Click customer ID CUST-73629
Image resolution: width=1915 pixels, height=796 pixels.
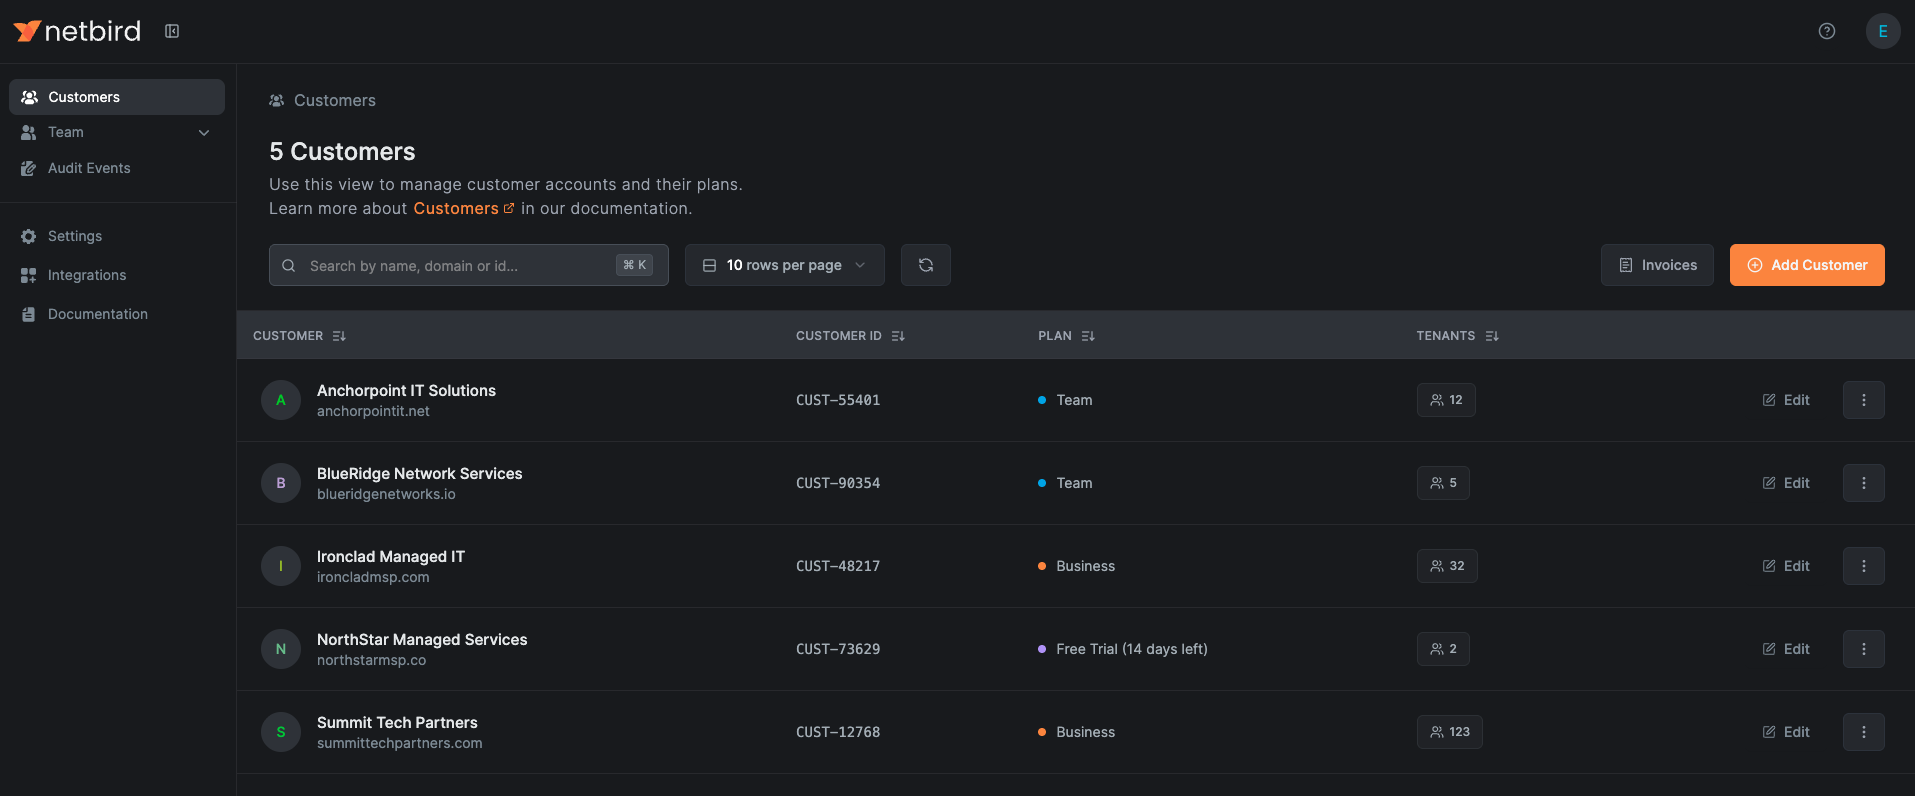click(x=838, y=649)
